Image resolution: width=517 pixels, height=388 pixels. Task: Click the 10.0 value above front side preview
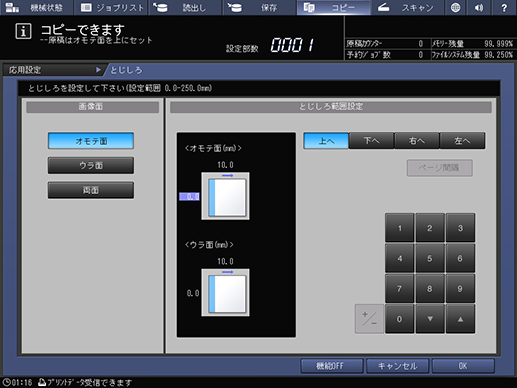(x=225, y=165)
